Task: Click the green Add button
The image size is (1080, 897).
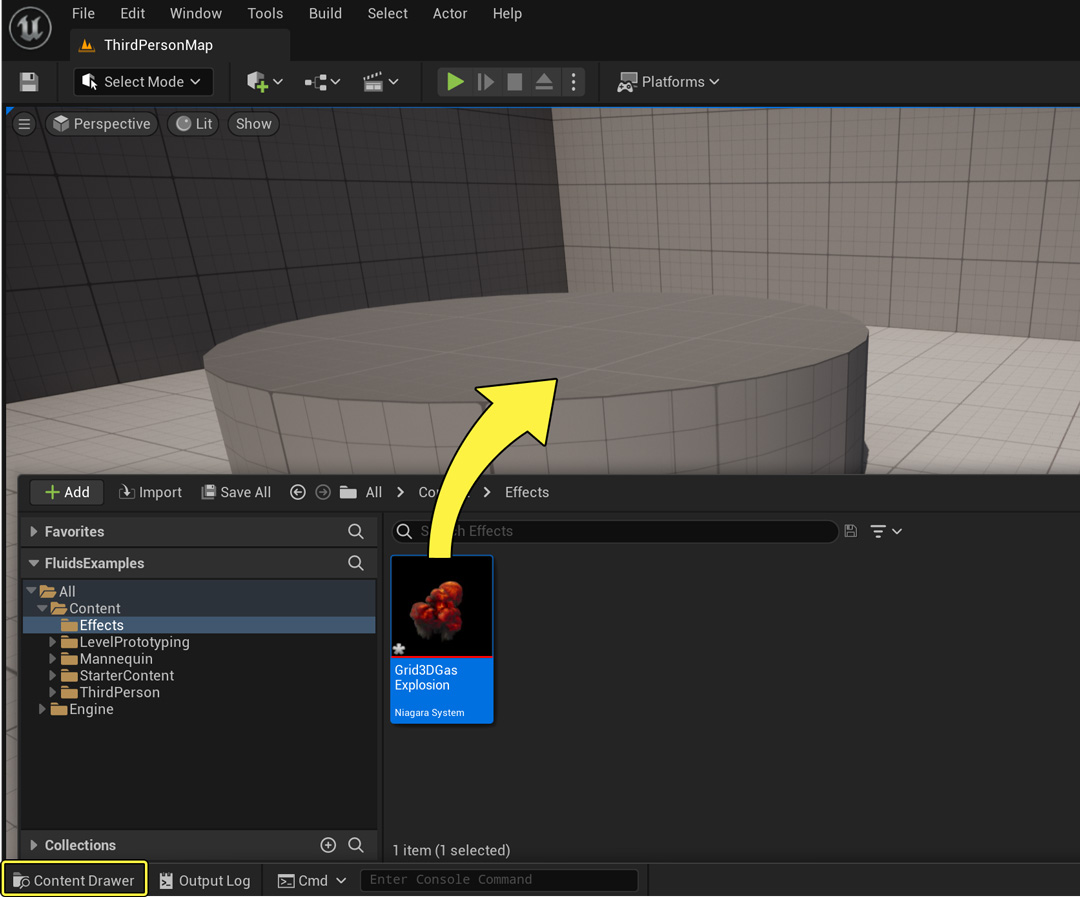Action: coord(66,492)
